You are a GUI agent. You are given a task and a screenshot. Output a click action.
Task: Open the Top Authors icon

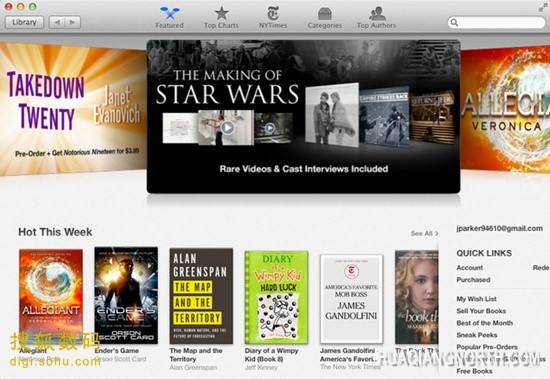click(x=377, y=14)
